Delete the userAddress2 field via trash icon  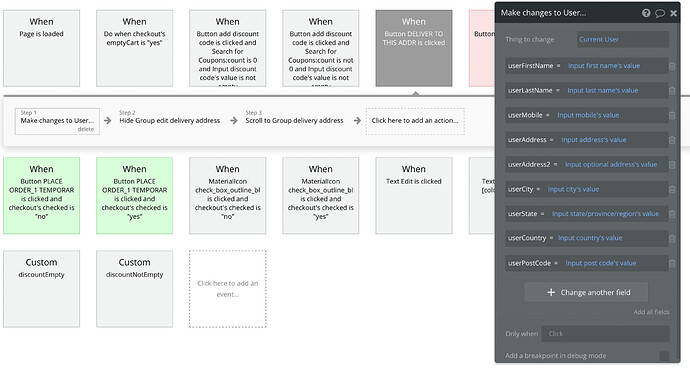click(672, 165)
